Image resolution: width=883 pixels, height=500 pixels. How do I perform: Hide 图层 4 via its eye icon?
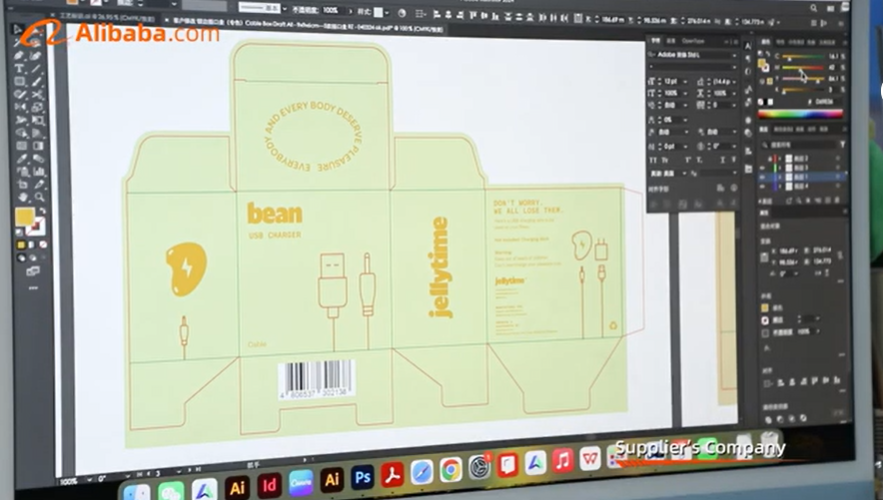(762, 186)
